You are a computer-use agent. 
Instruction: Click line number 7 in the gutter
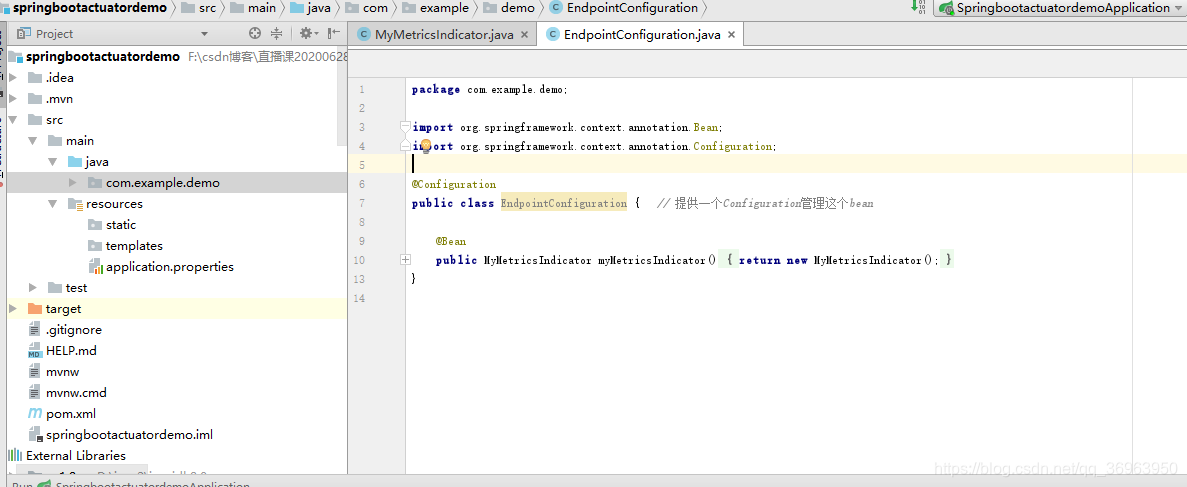pyautogui.click(x=362, y=203)
